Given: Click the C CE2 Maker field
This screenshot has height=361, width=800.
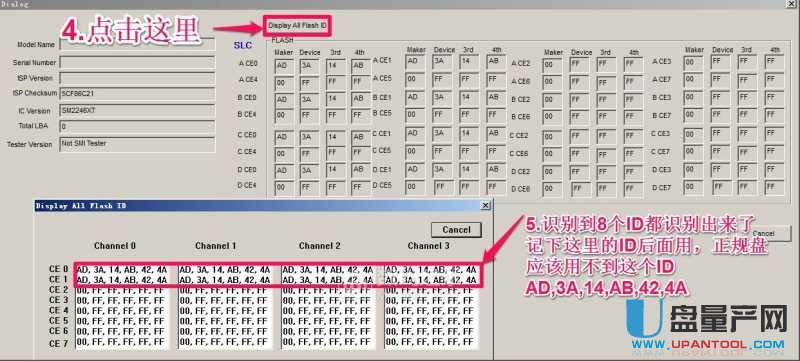Looking at the screenshot, I should [x=552, y=137].
